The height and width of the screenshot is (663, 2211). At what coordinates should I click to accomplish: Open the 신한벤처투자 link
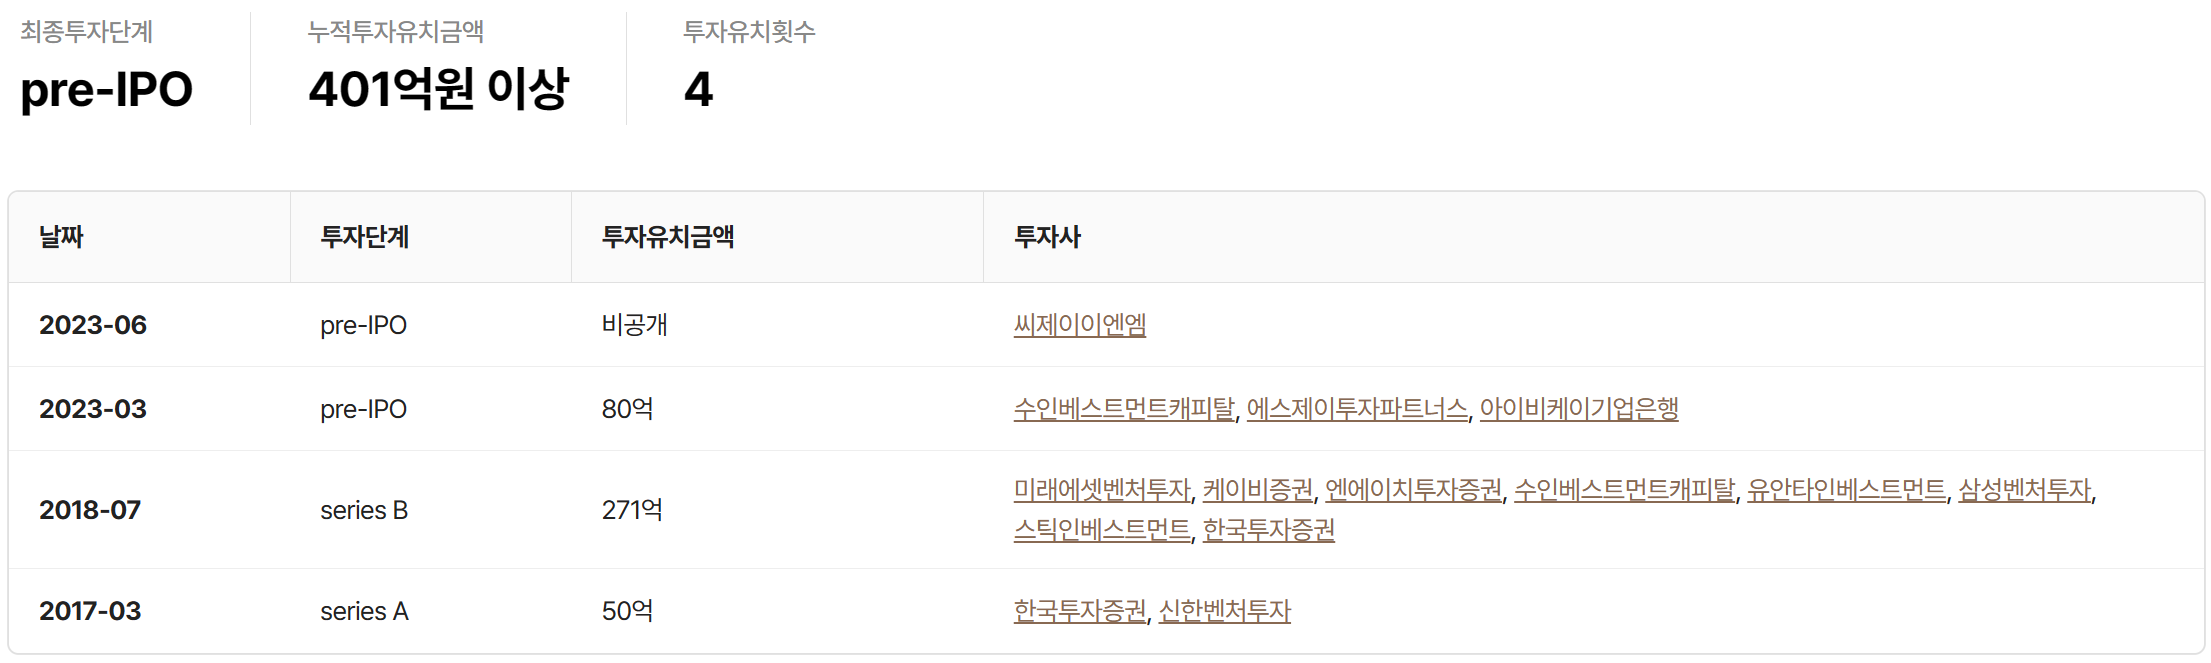1224,611
